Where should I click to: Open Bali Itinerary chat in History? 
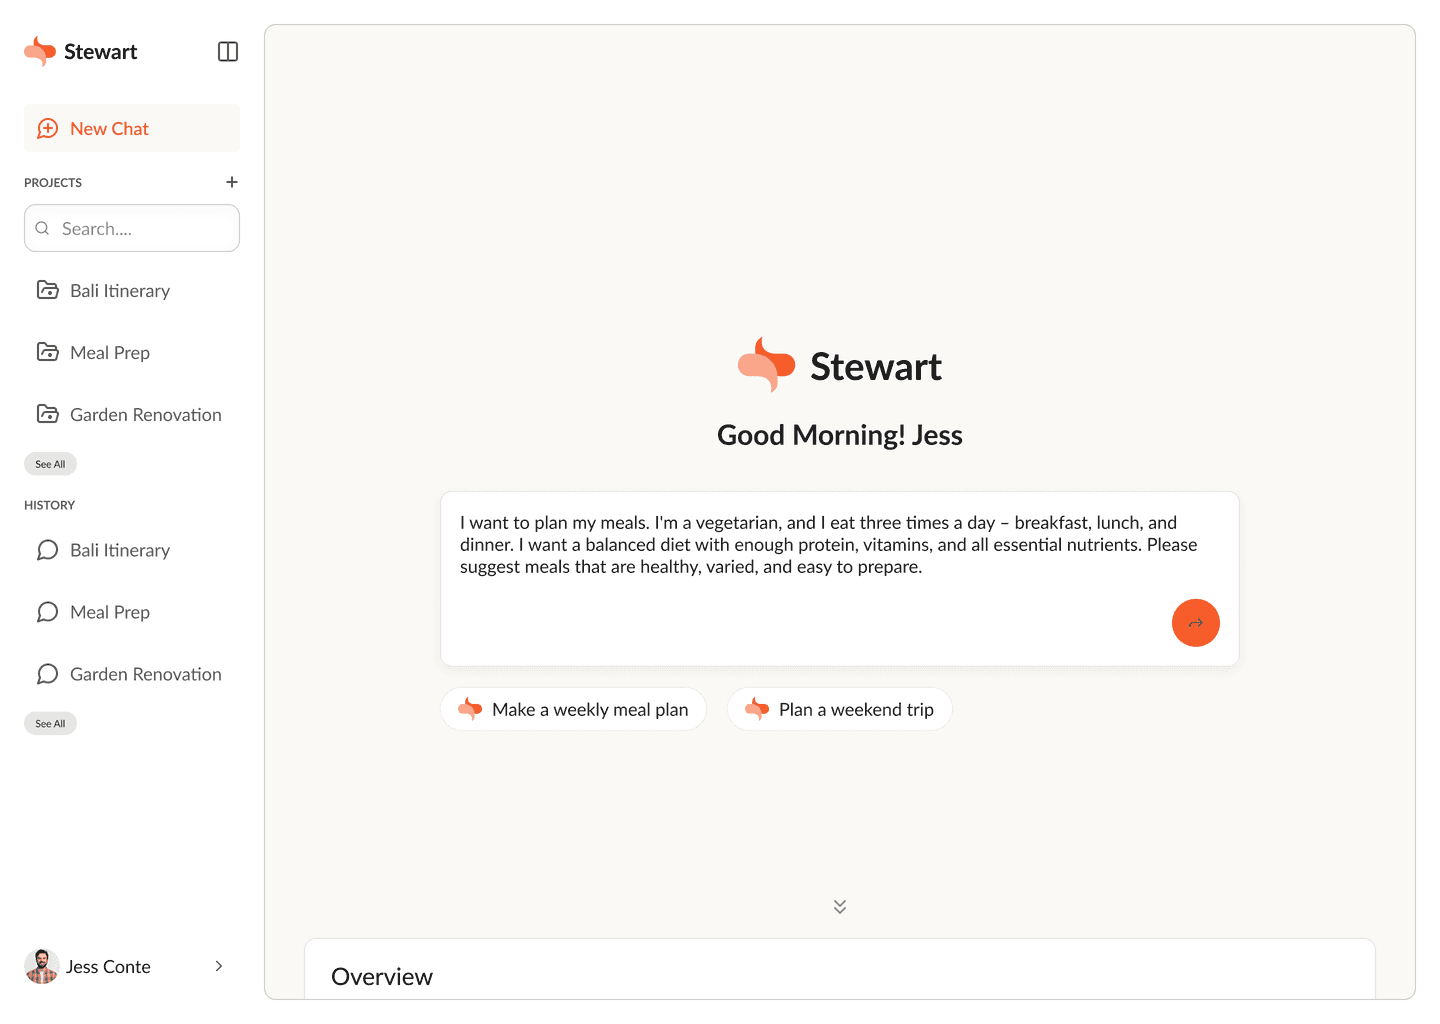(x=132, y=550)
